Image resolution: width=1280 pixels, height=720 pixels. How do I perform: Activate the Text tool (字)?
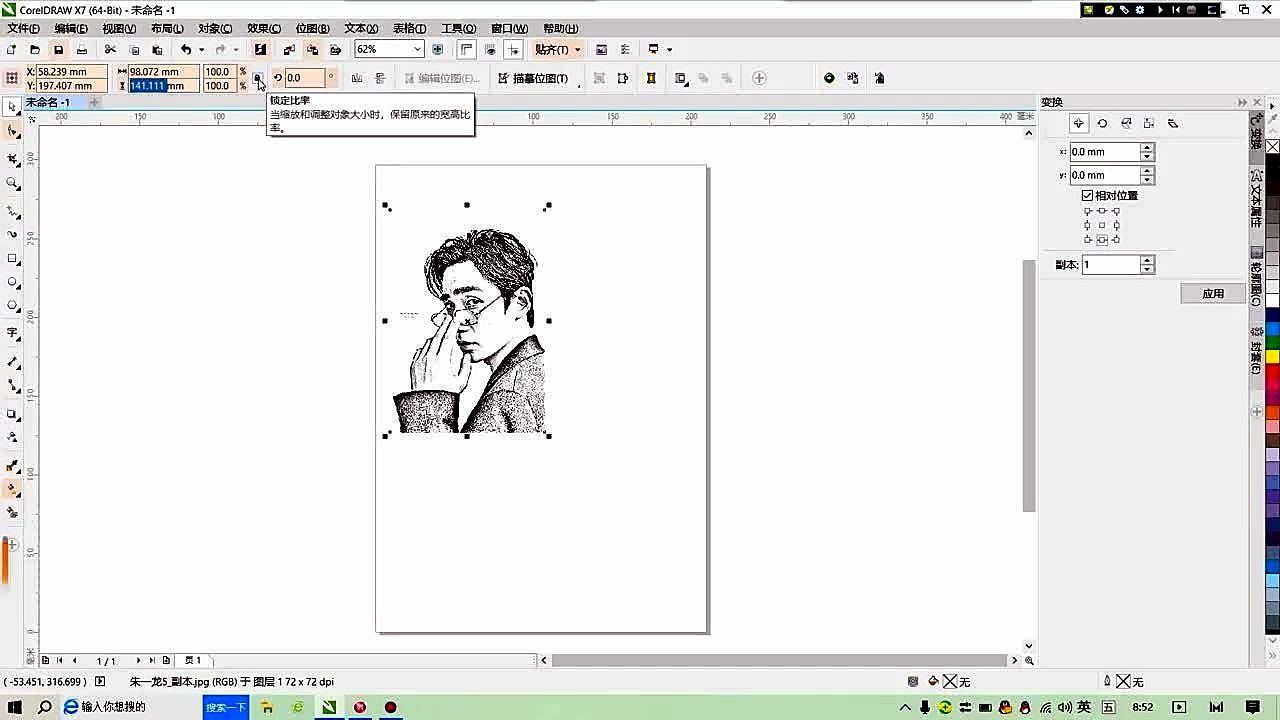[x=13, y=333]
